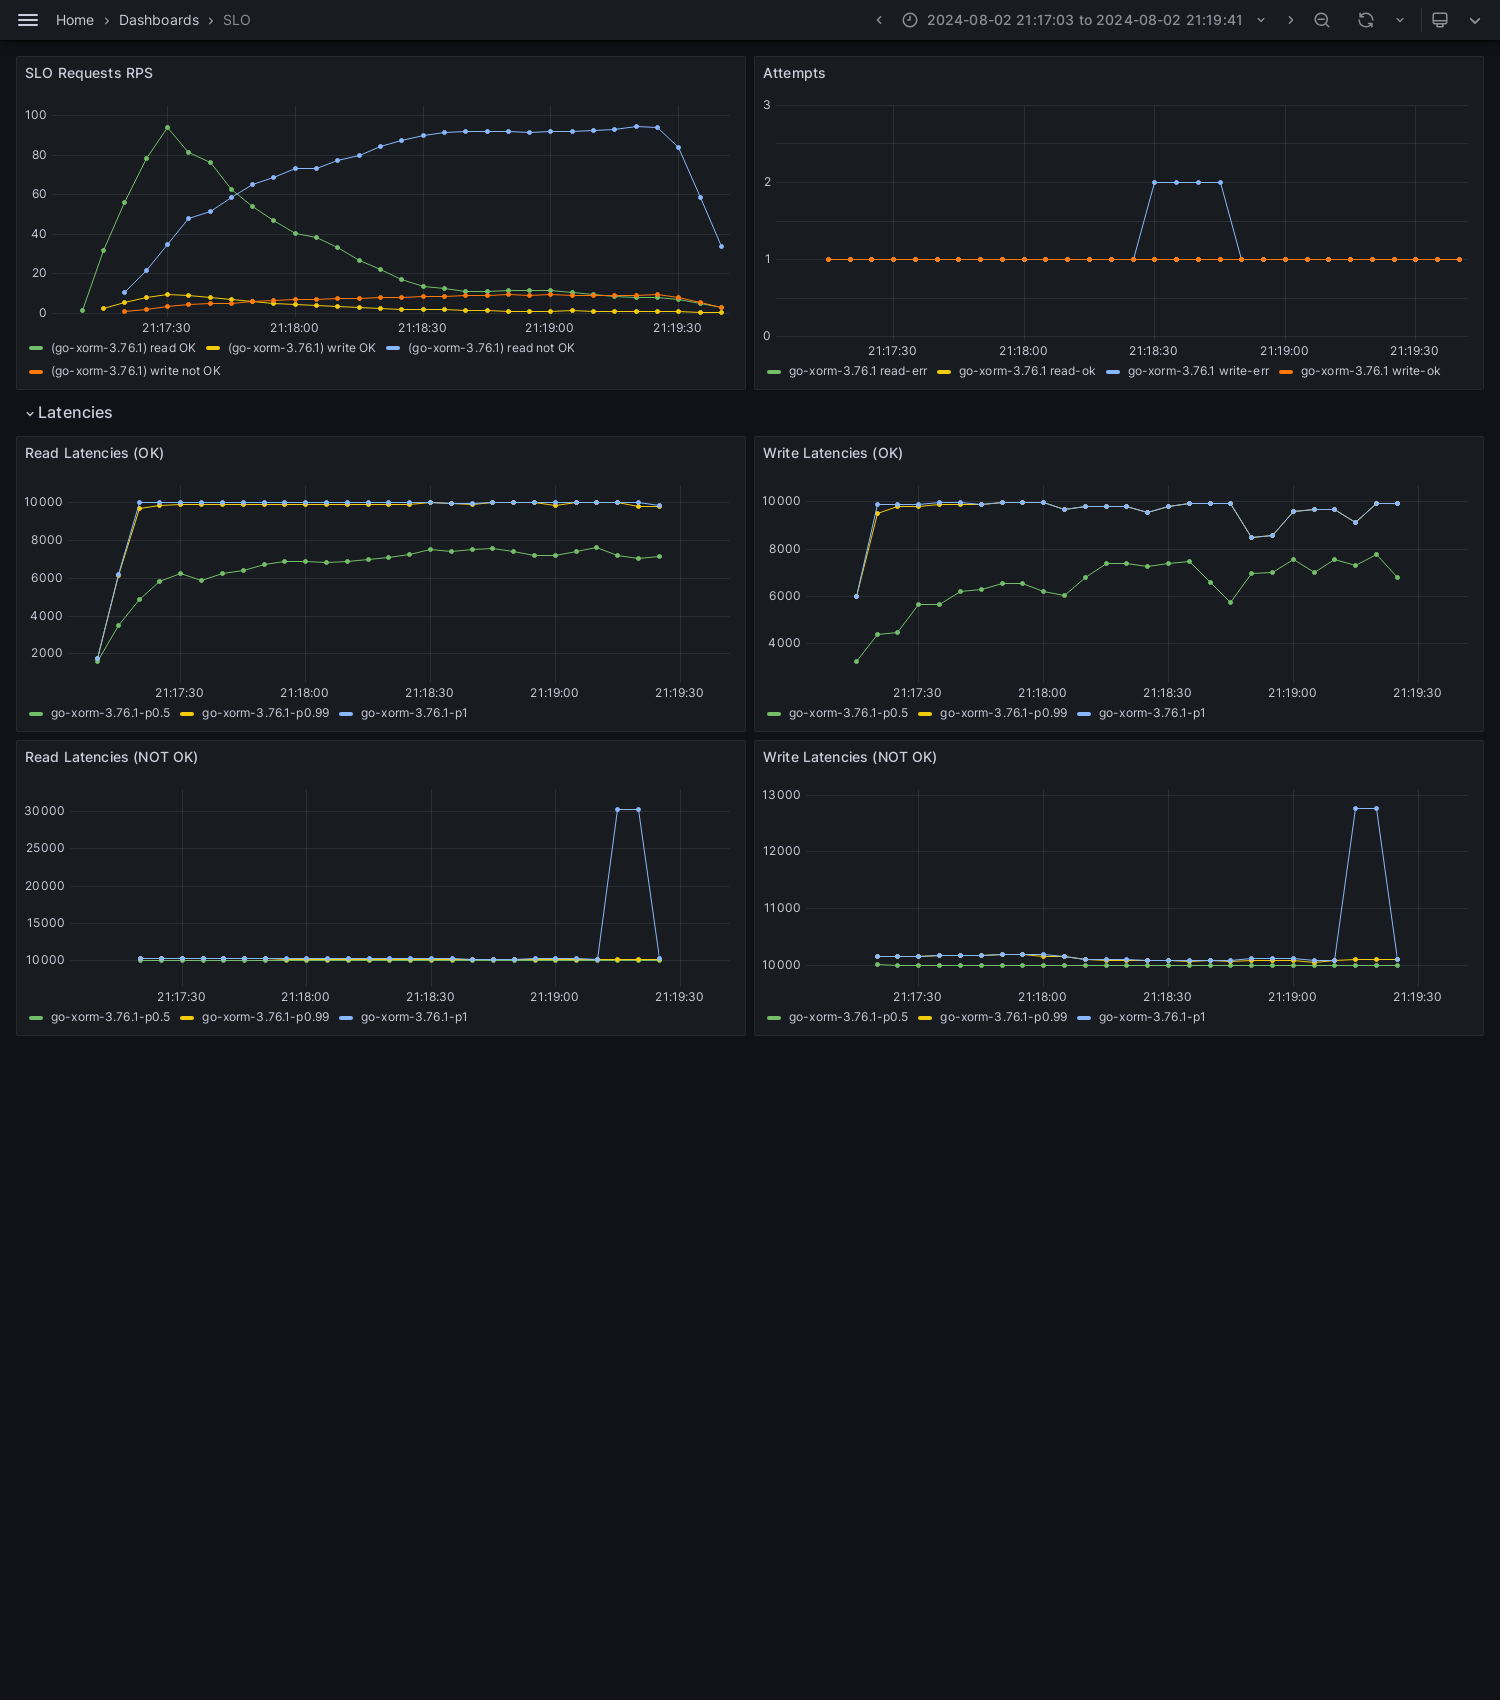Image resolution: width=1500 pixels, height=1700 pixels.
Task: Toggle p0.99 series in Read Latencies (OK)
Action: (265, 713)
